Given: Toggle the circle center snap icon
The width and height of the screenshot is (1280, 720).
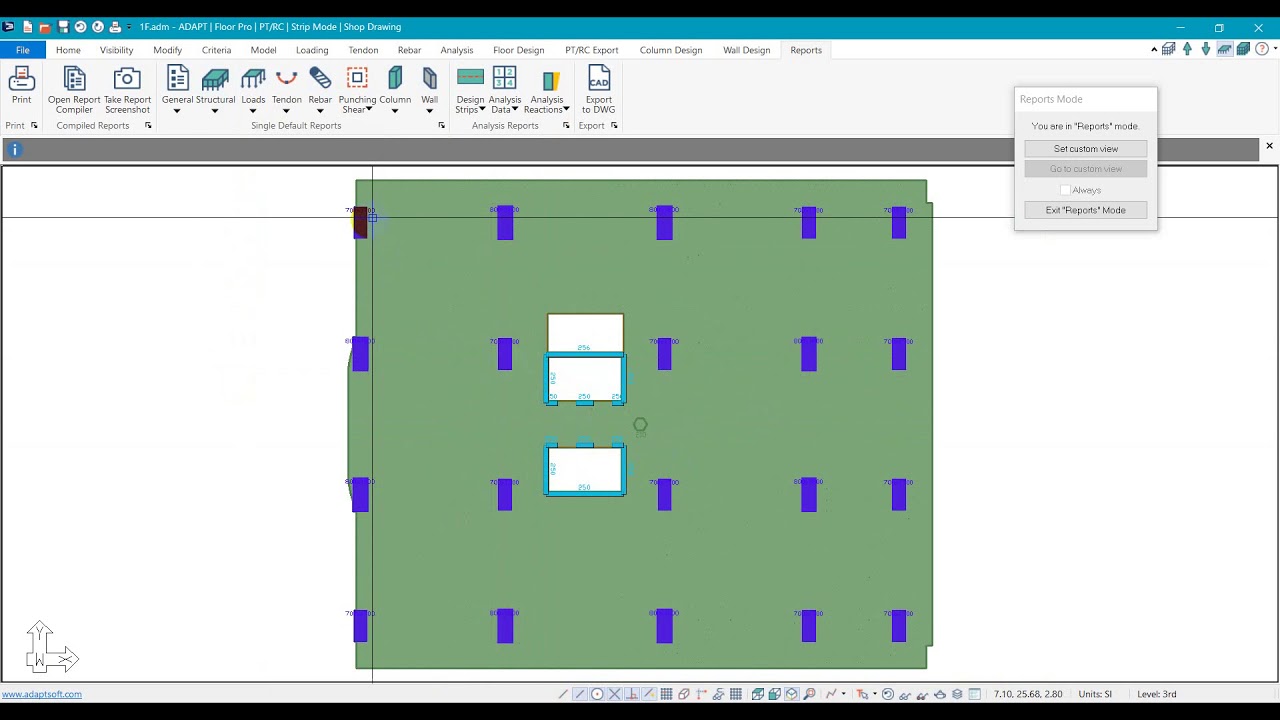Looking at the screenshot, I should tap(597, 694).
